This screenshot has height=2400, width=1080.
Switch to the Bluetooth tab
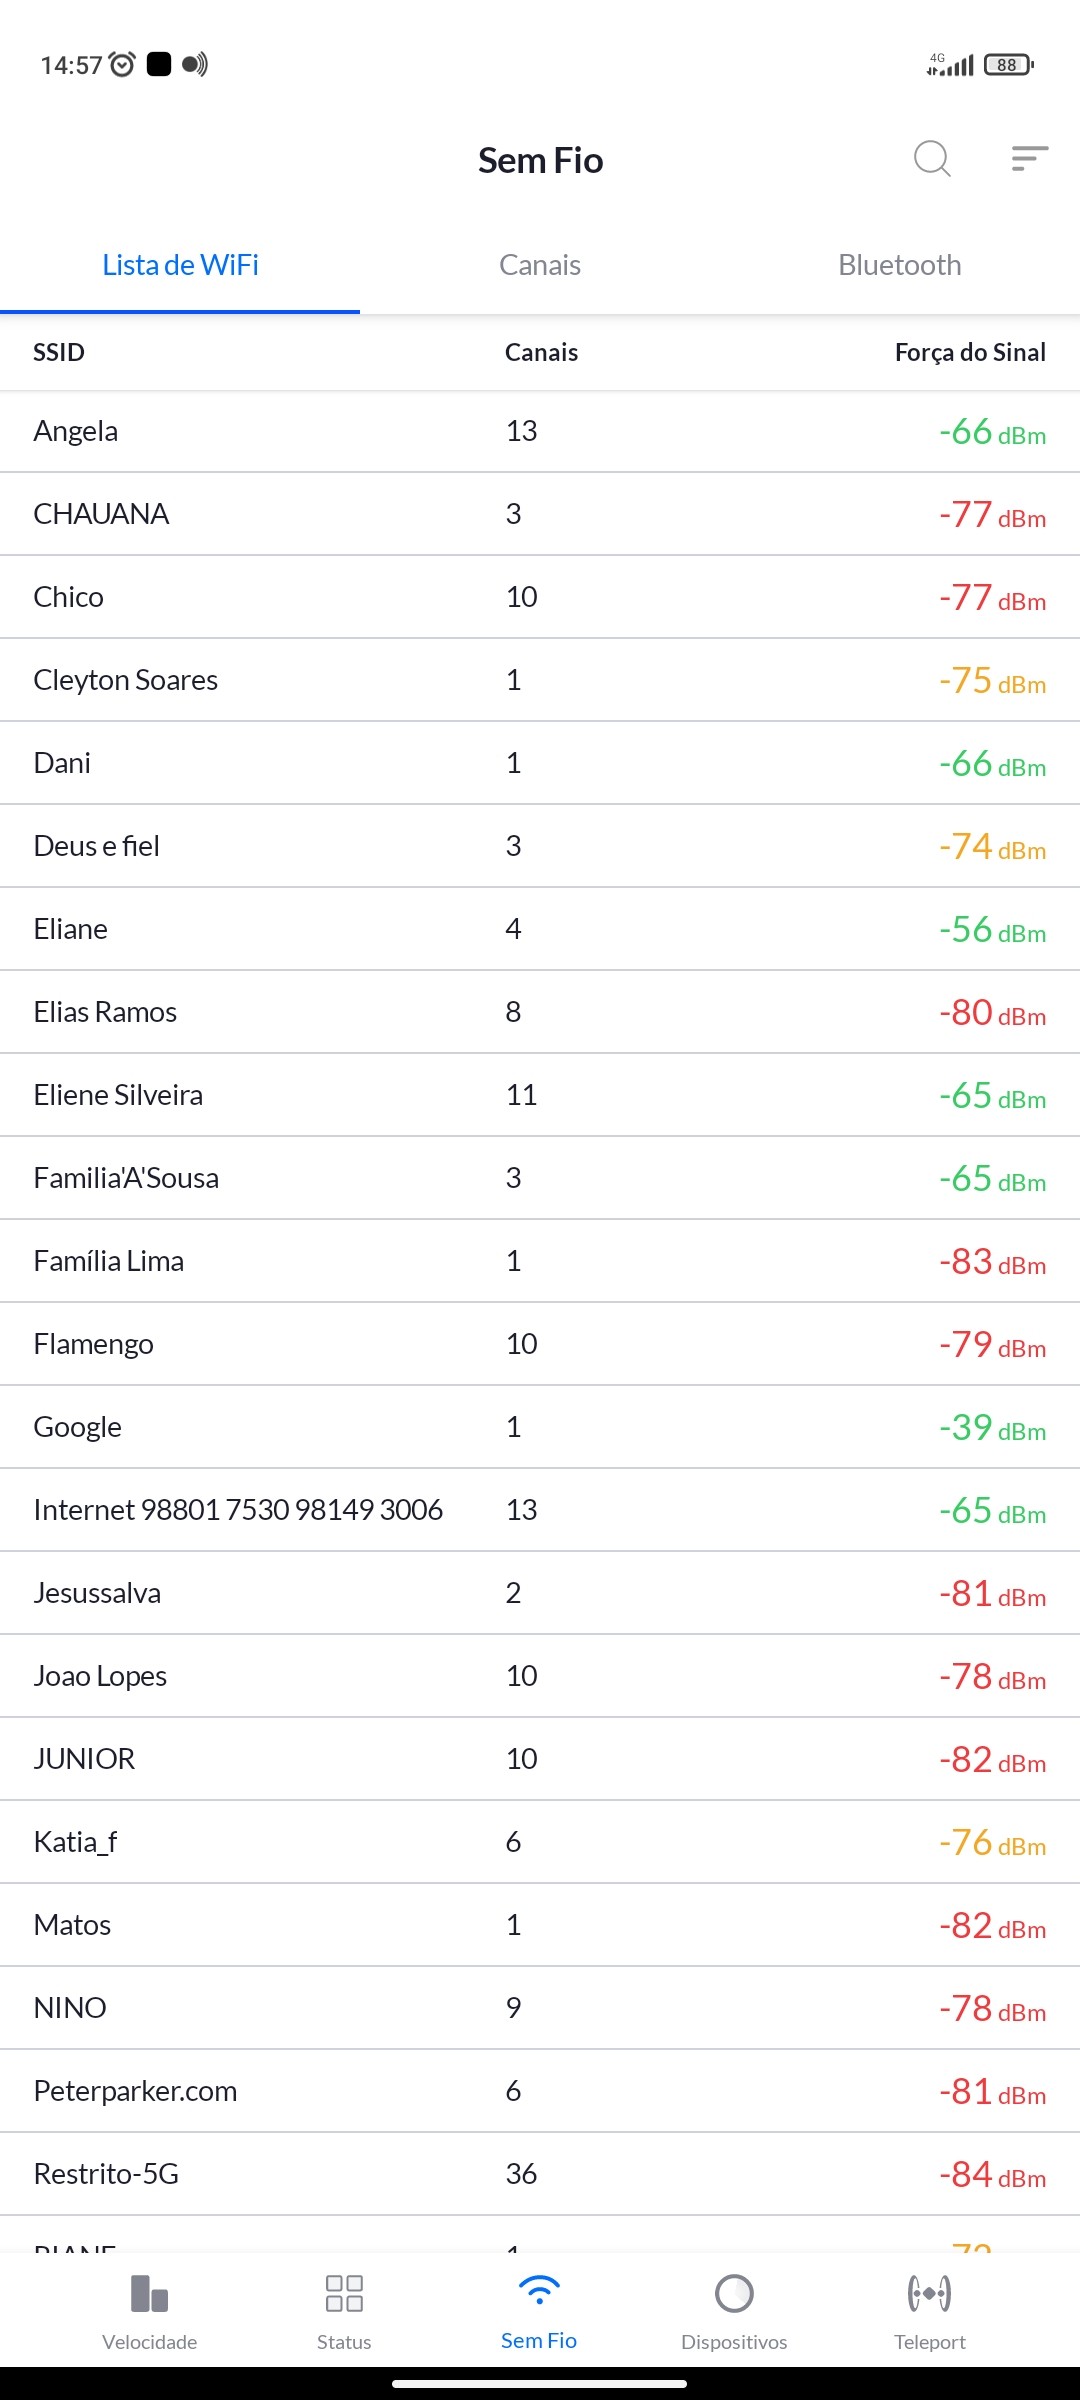(899, 265)
